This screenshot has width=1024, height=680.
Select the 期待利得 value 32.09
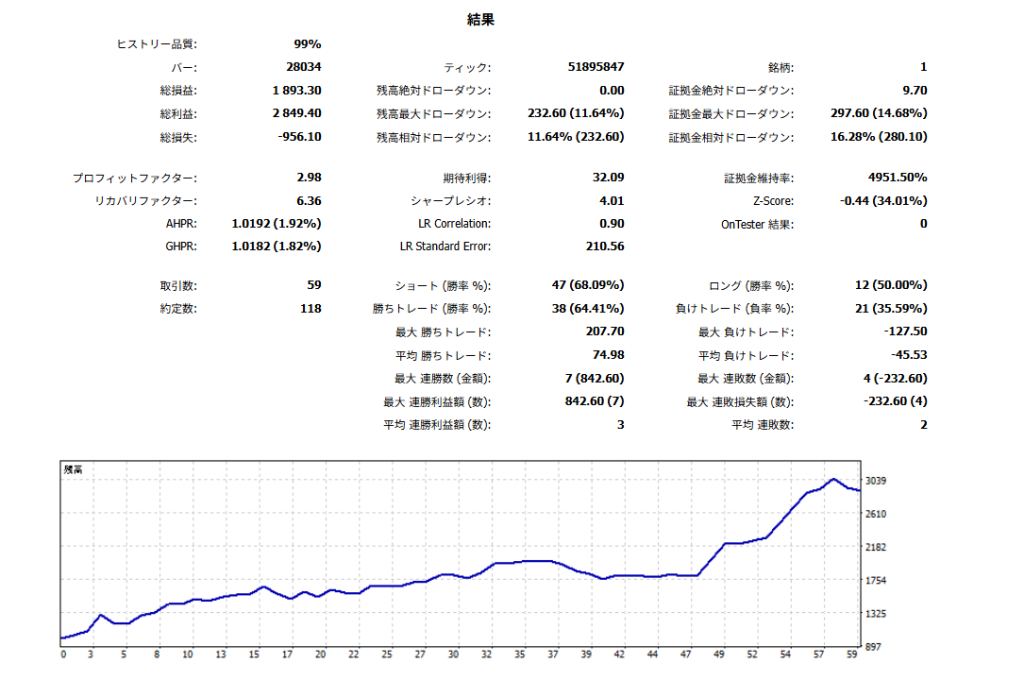(608, 177)
